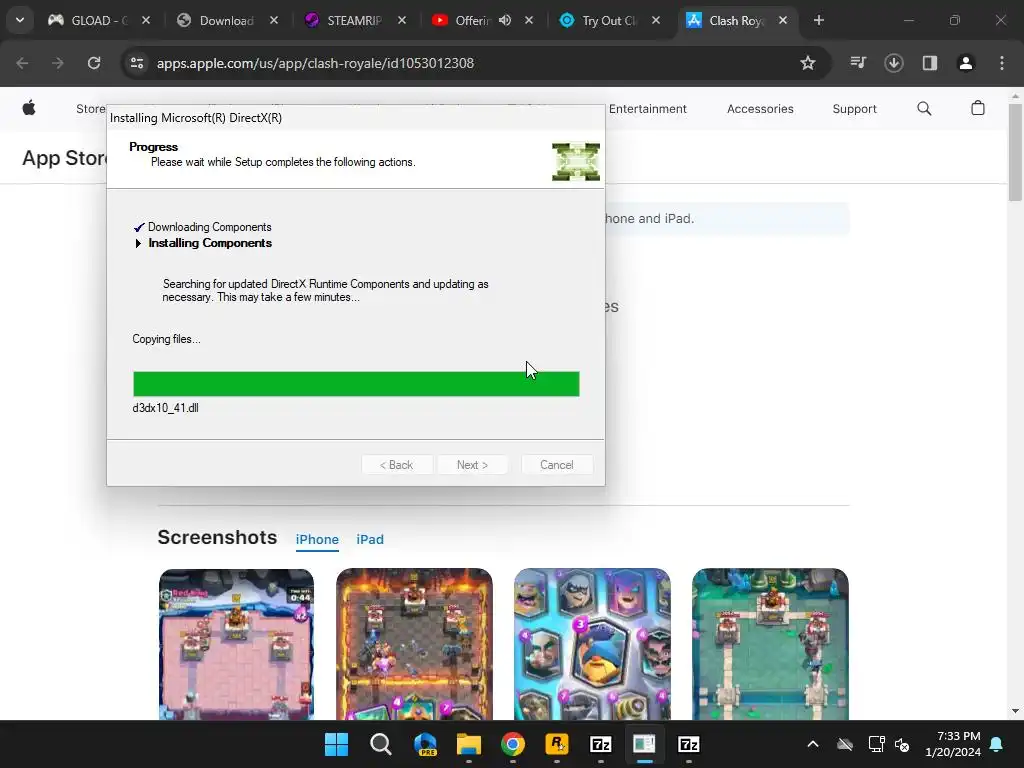Open Support in Apple navigation
This screenshot has width=1024, height=768.
click(x=854, y=109)
